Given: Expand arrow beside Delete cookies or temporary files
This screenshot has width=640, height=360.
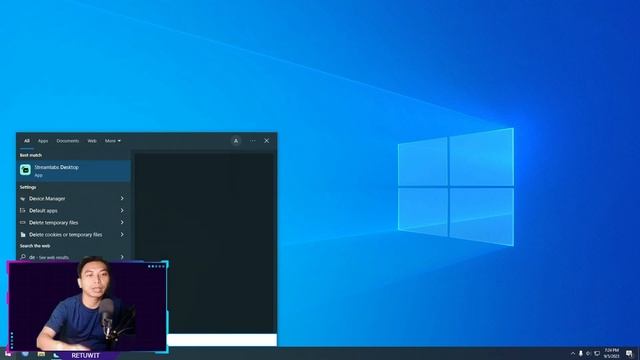Looking at the screenshot, I should click(122, 235).
